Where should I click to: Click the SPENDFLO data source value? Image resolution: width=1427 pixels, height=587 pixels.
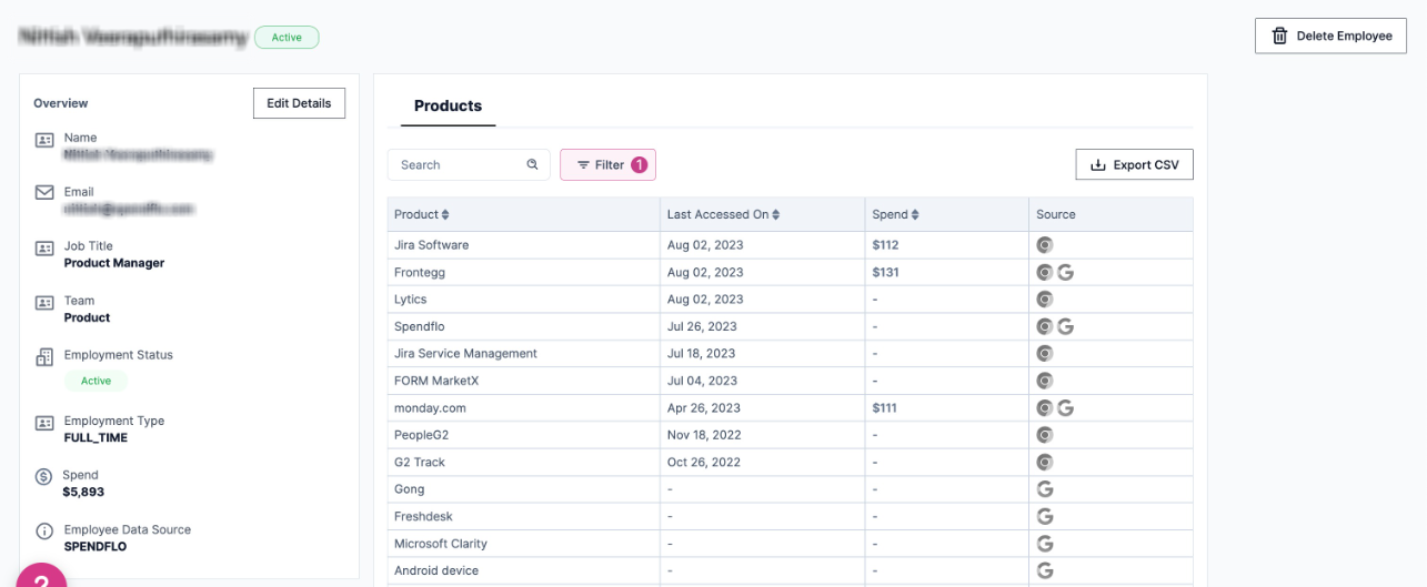pos(95,547)
